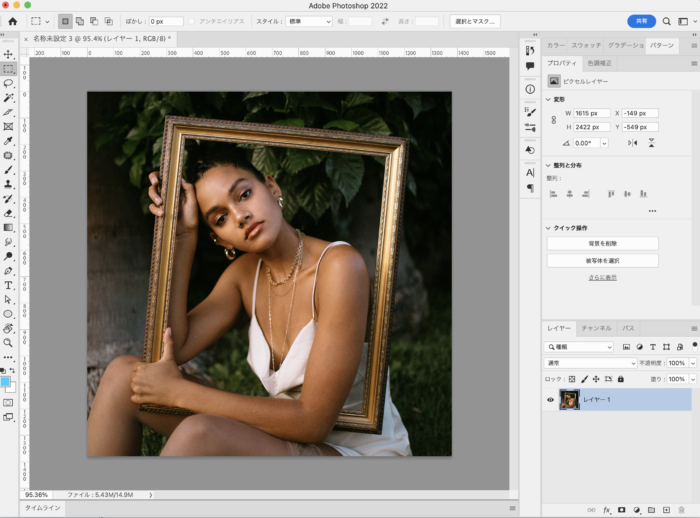Toggle lock transparent pixels
This screenshot has height=518, width=700.
[572, 379]
